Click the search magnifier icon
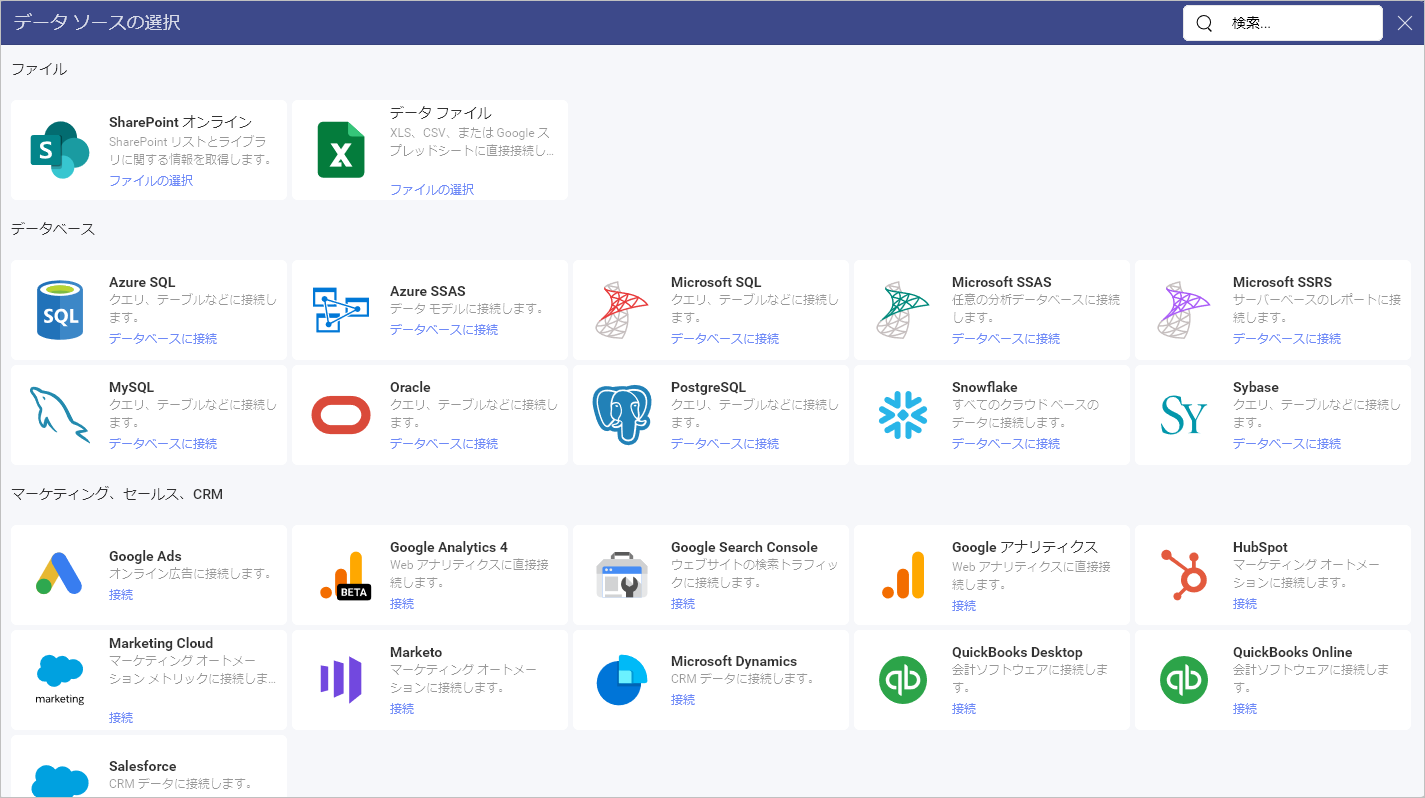 pyautogui.click(x=1204, y=23)
